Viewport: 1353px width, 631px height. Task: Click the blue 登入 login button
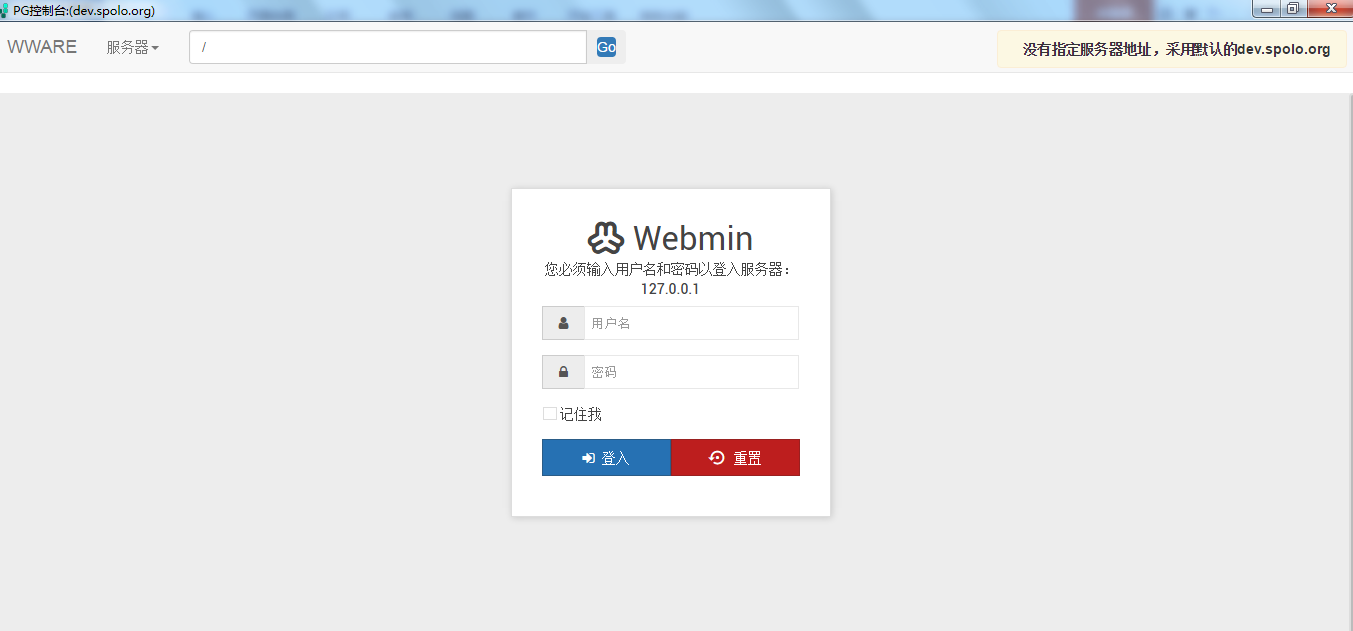[x=606, y=458]
